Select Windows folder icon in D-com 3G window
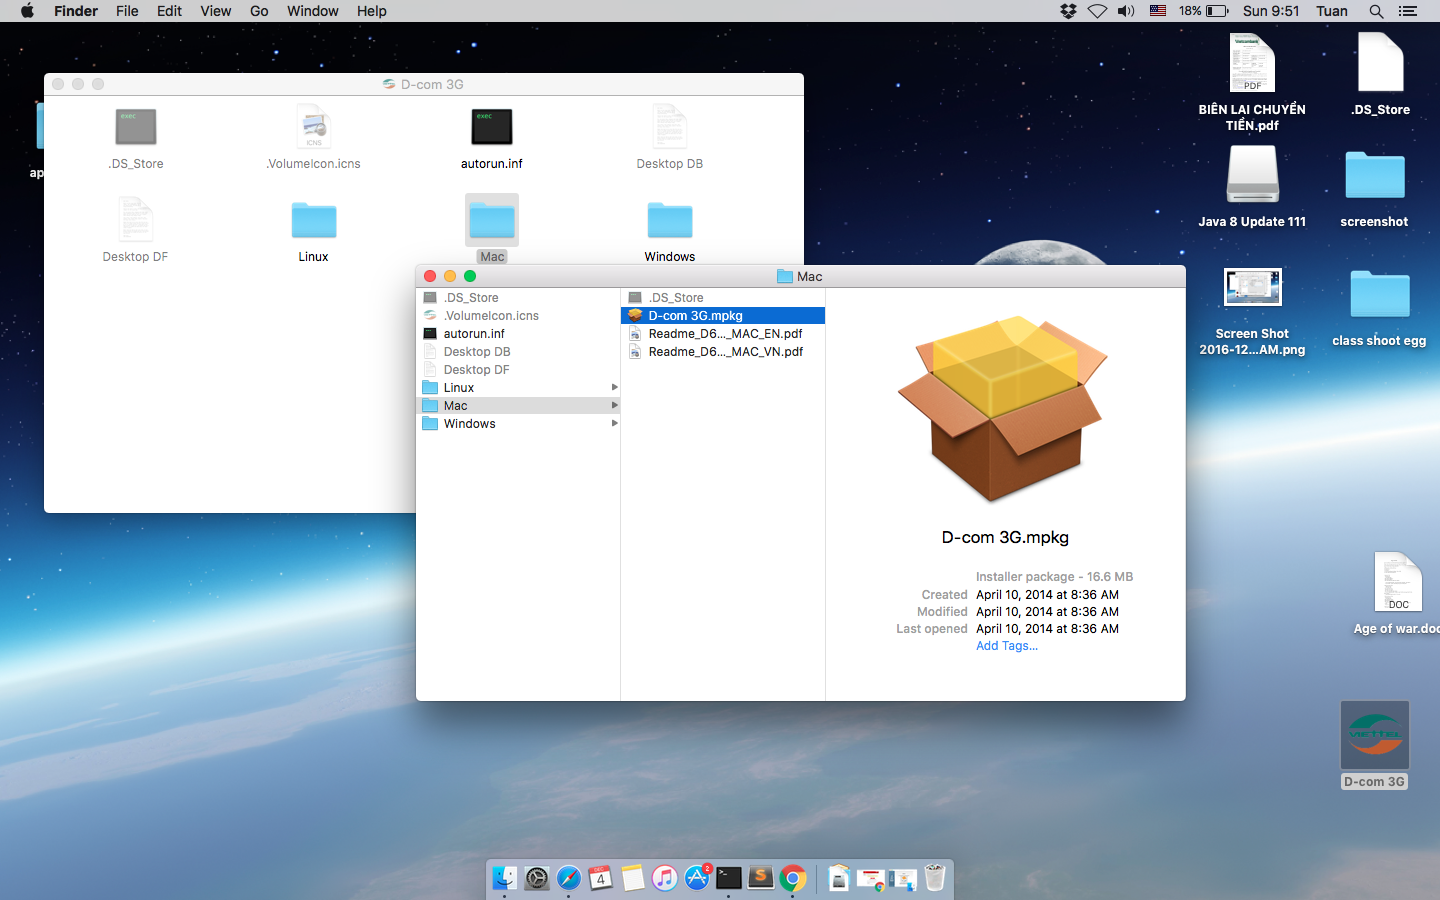This screenshot has height=900, width=1440. coord(670,220)
